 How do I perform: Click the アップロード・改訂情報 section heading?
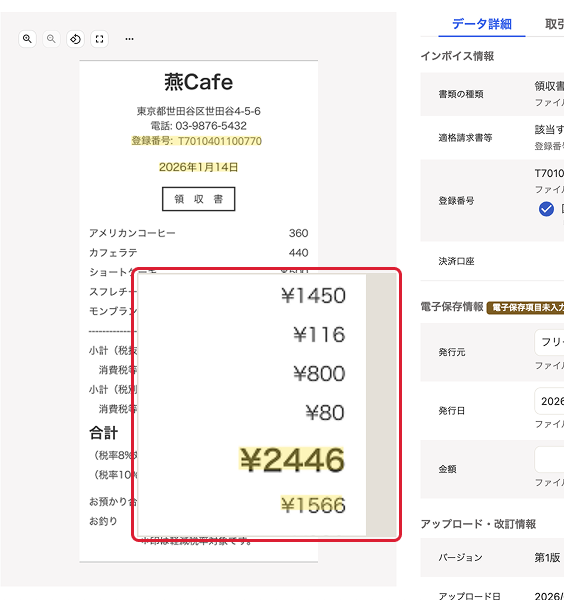(x=478, y=524)
